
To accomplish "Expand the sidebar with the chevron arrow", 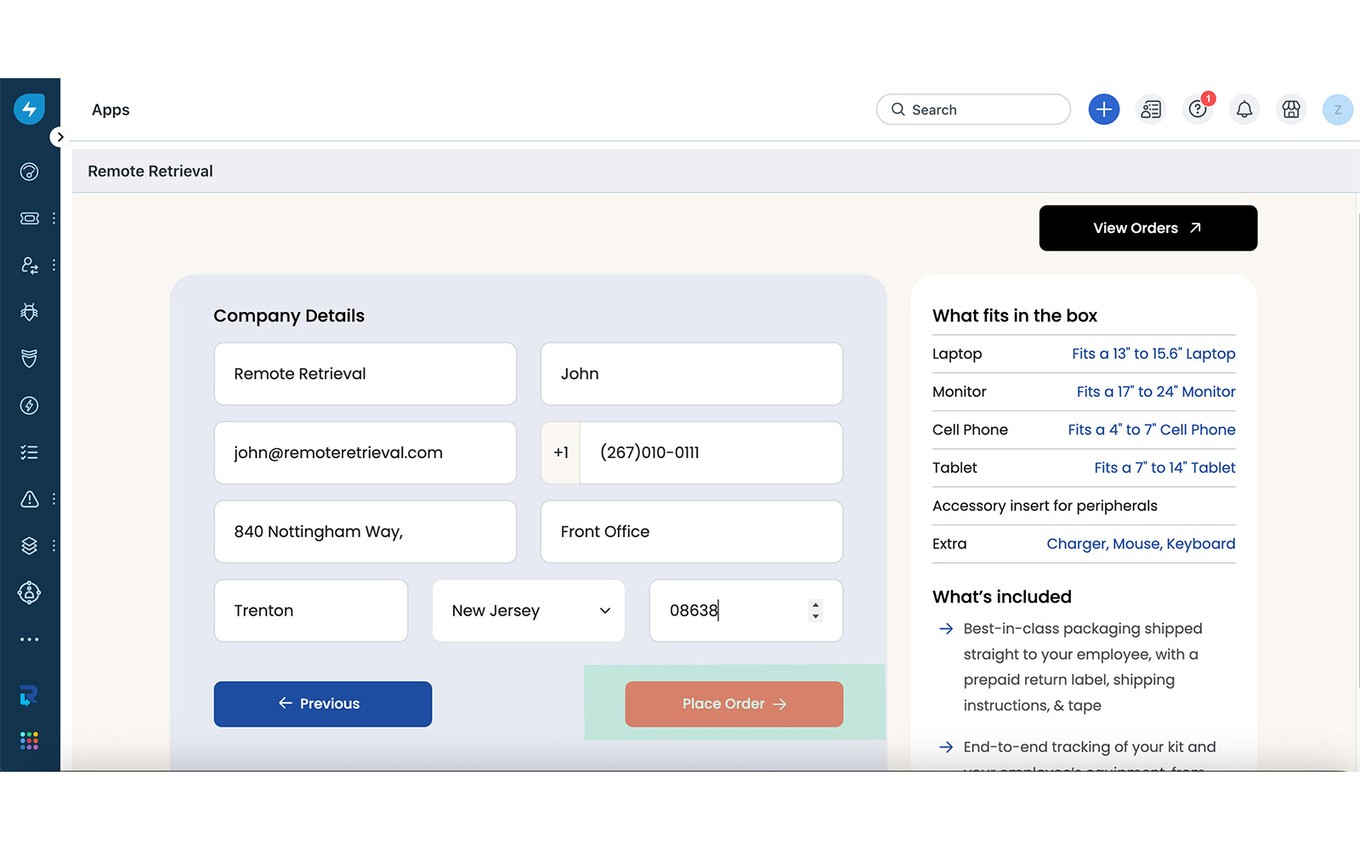I will coord(60,137).
